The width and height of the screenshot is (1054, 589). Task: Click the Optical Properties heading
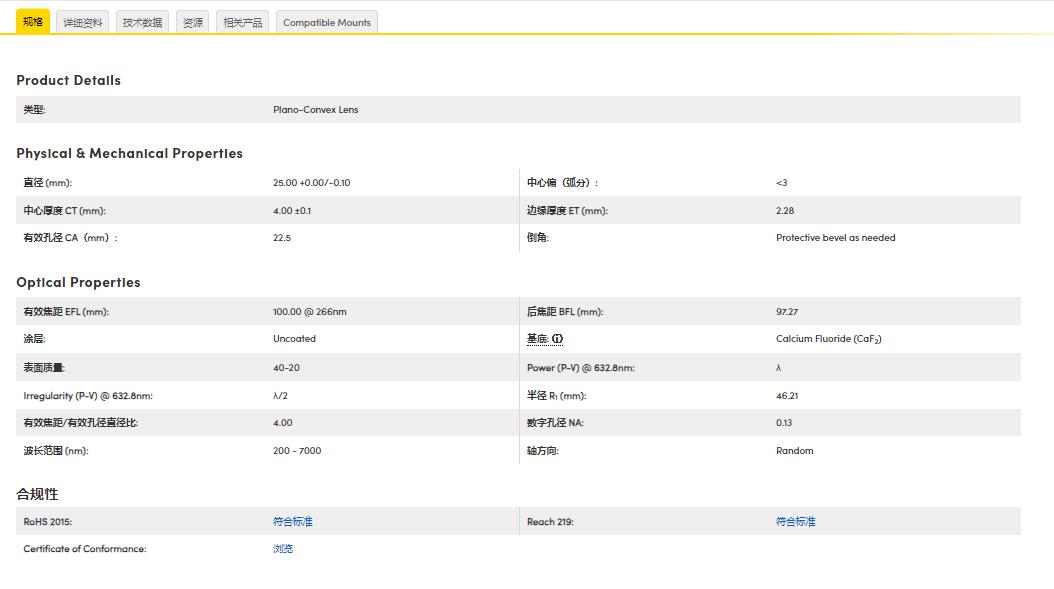tap(78, 282)
